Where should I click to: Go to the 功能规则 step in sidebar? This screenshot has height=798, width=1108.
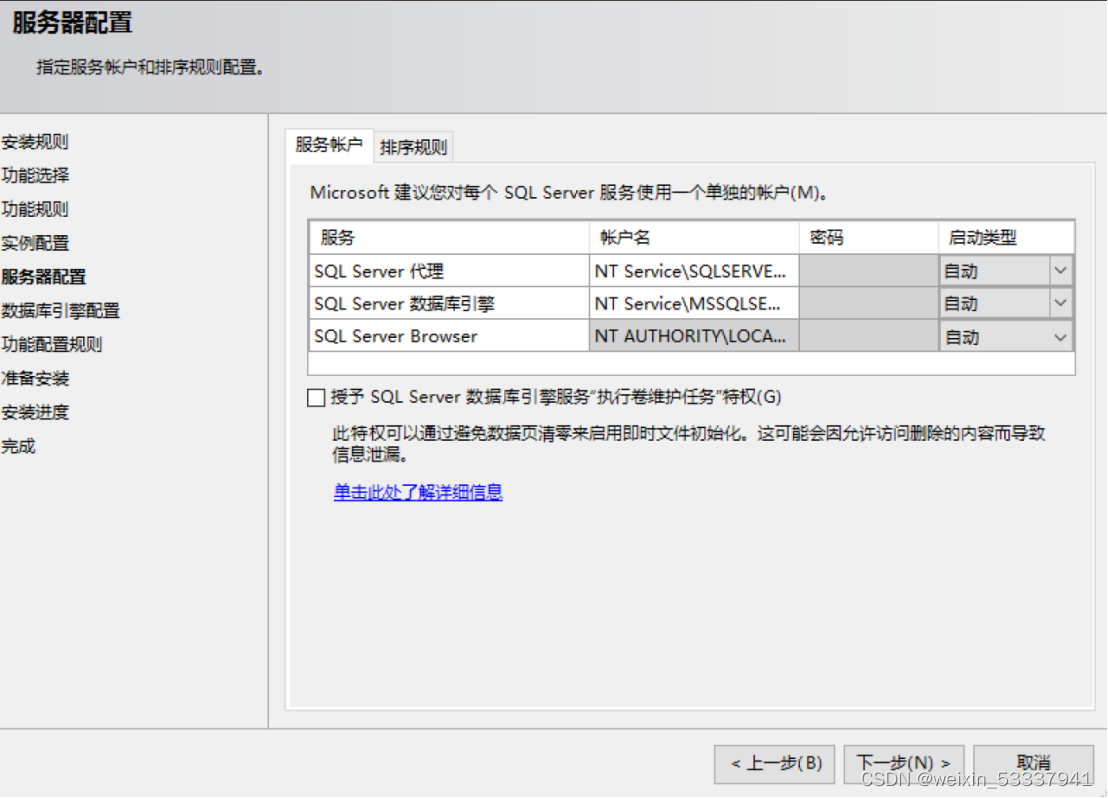(35, 209)
